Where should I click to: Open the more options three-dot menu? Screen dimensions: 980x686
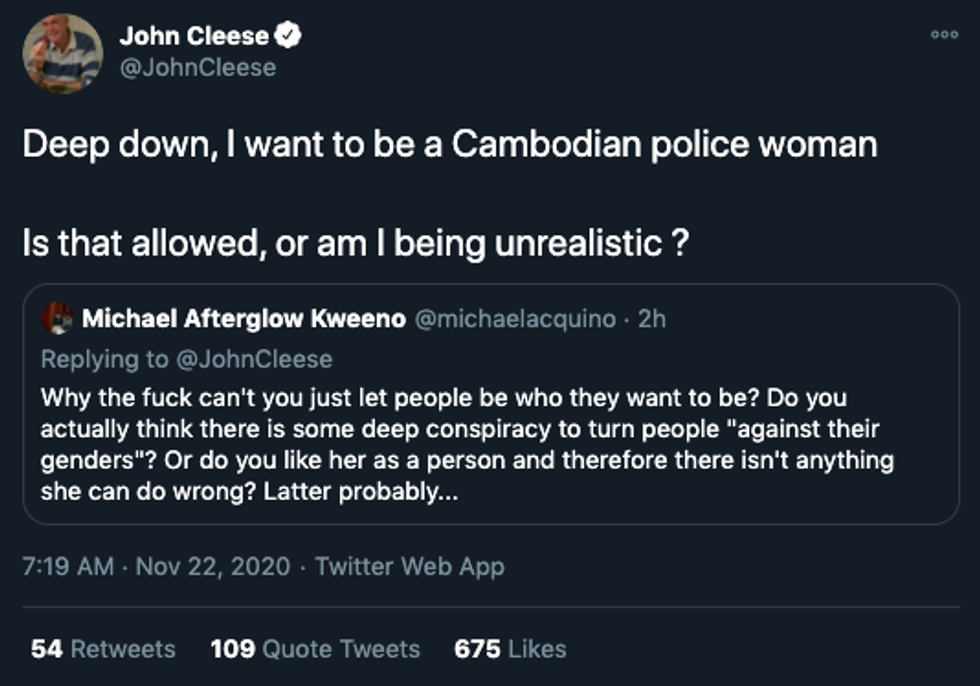click(943, 34)
